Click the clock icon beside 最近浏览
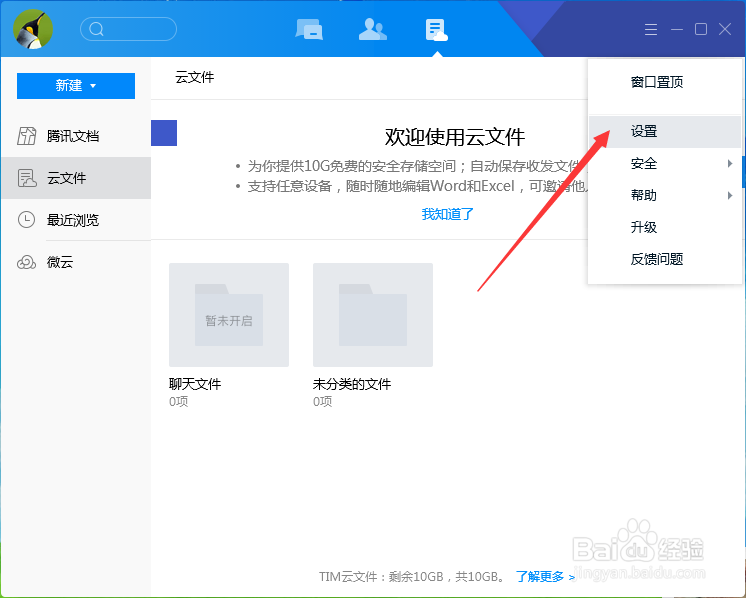 pyautogui.click(x=26, y=220)
